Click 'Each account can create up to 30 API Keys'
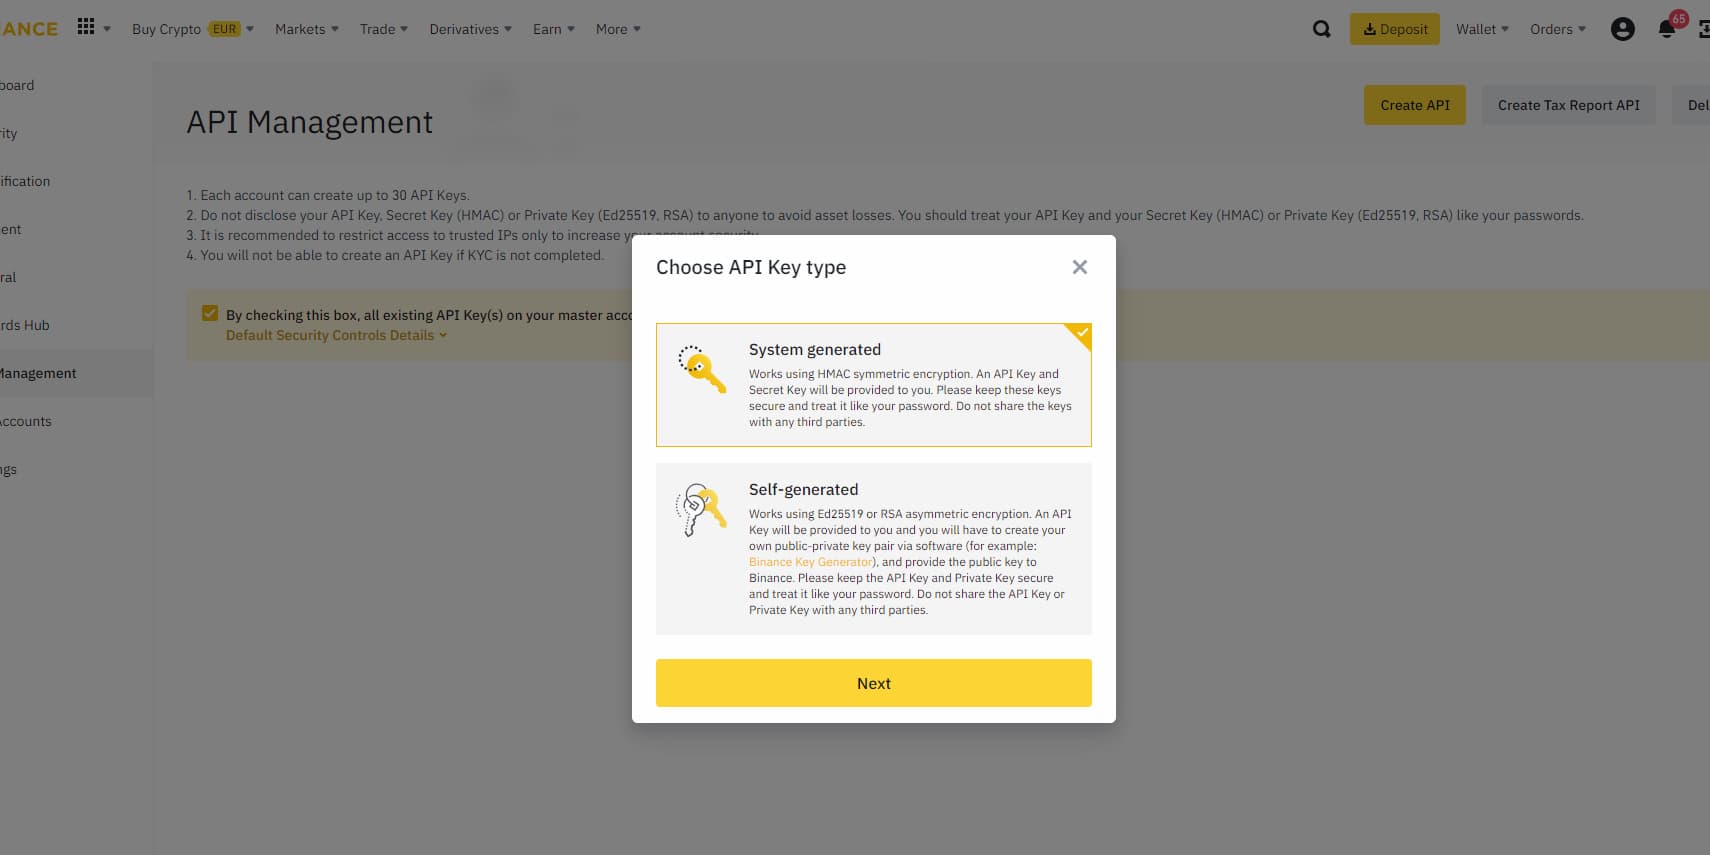This screenshot has height=855, width=1710. click(327, 195)
